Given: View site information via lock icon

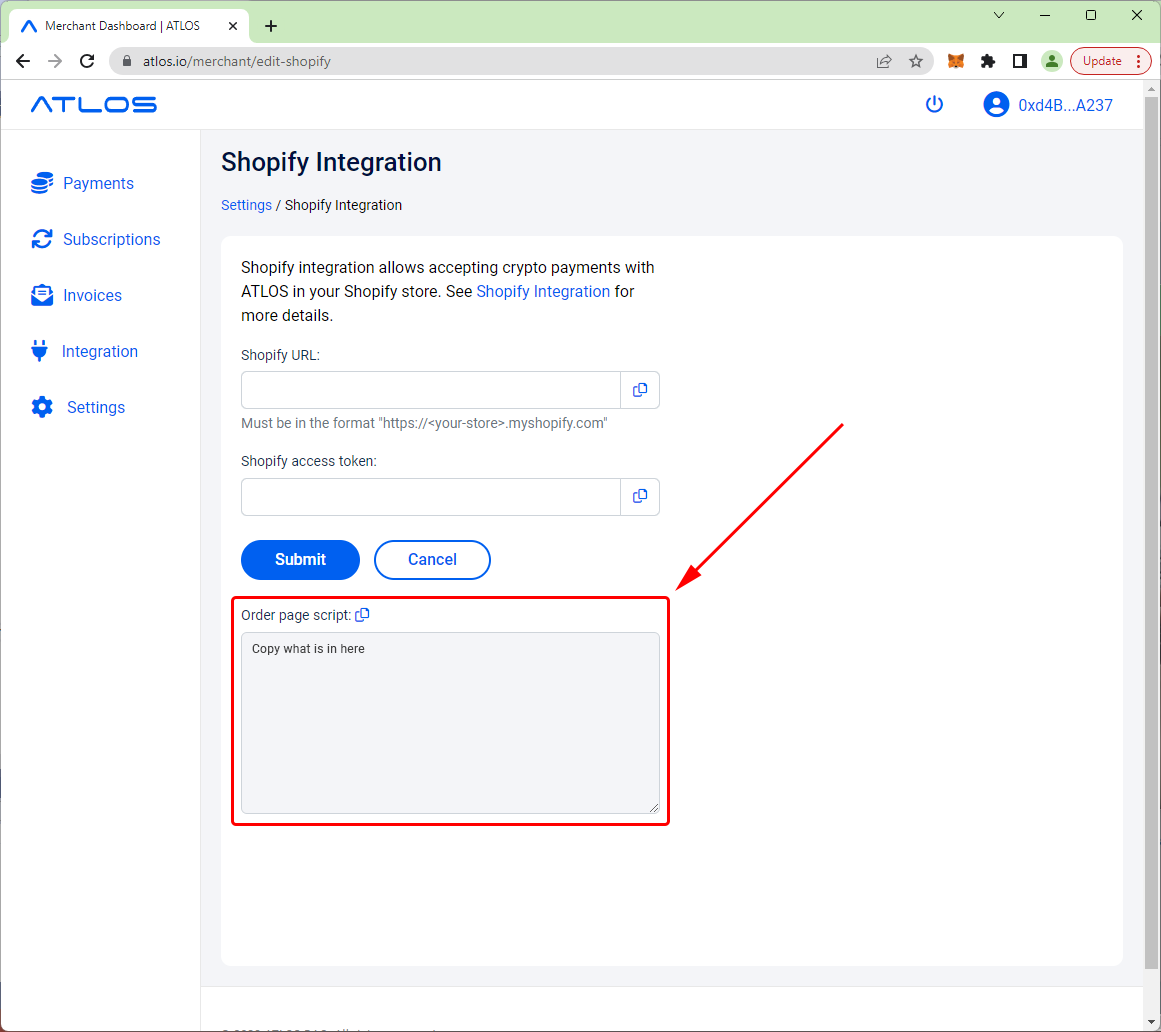Looking at the screenshot, I should click(127, 61).
